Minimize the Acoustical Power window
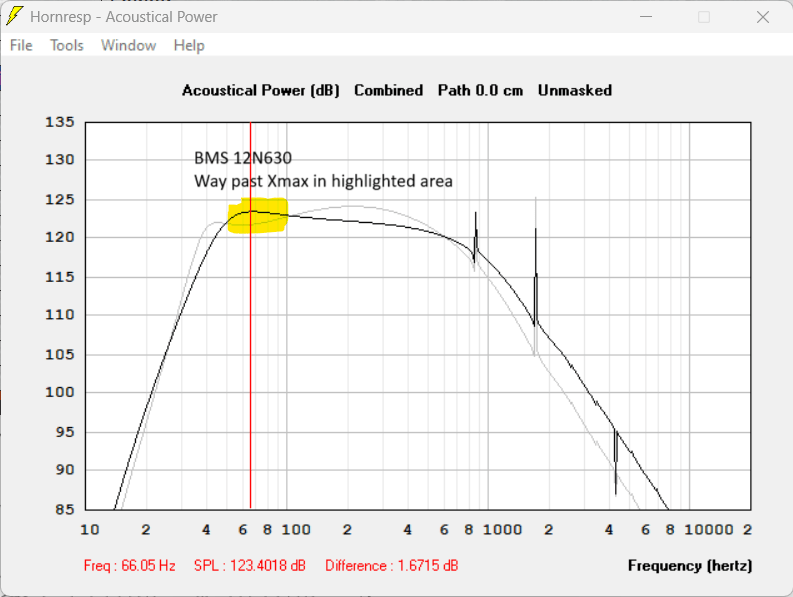Viewport: 793px width, 597px height. point(646,17)
